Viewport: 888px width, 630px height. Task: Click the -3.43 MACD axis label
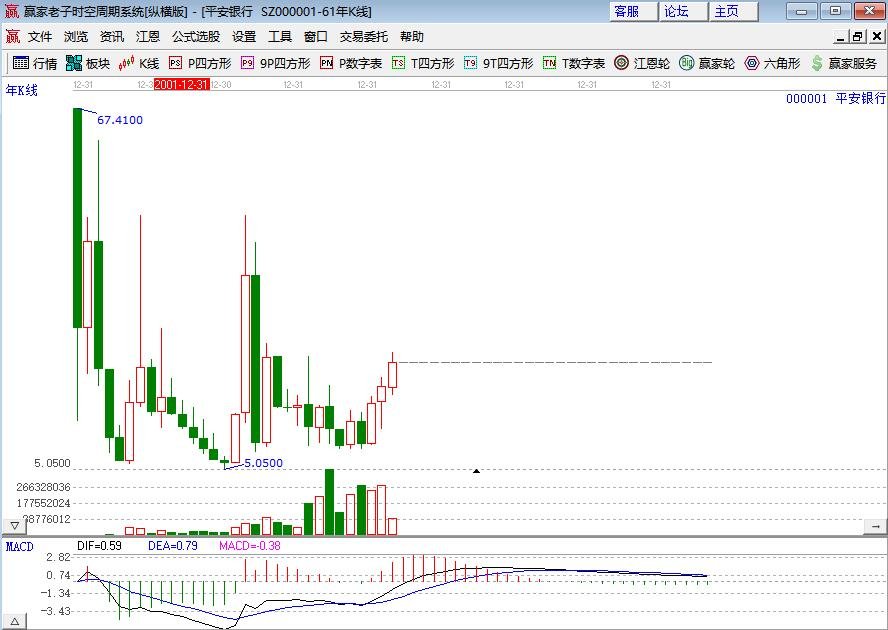pyautogui.click(x=56, y=611)
